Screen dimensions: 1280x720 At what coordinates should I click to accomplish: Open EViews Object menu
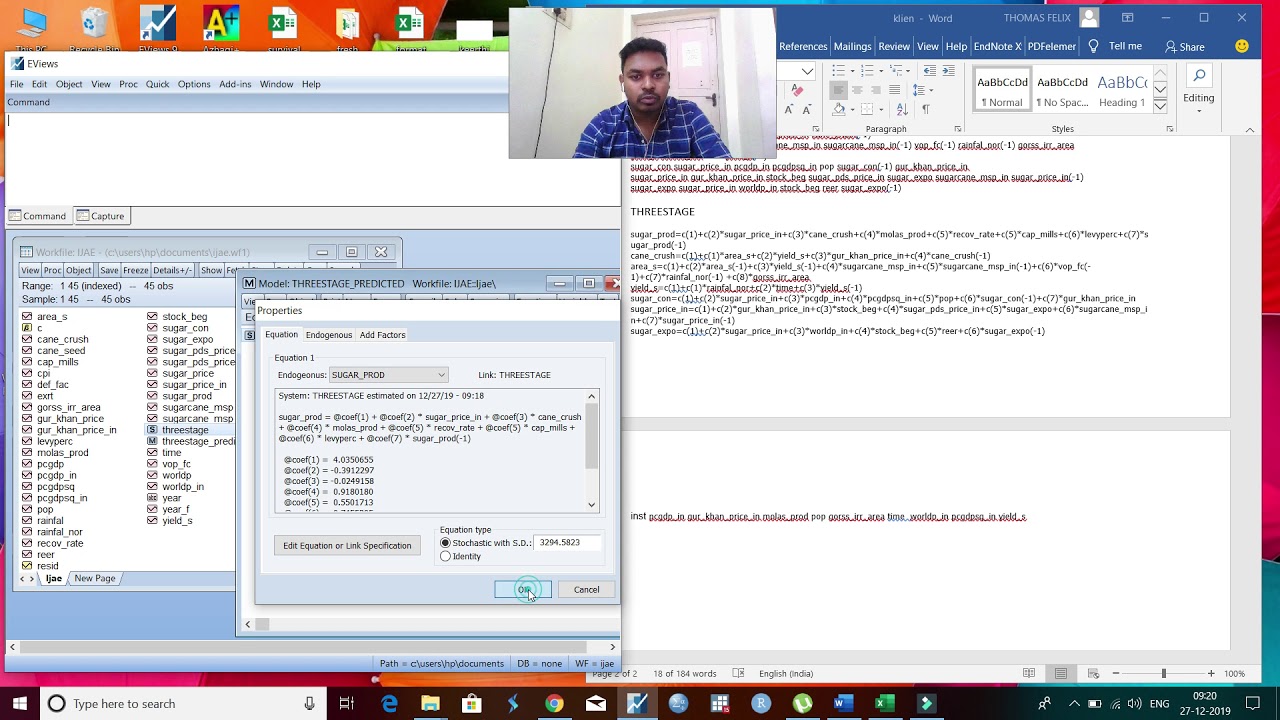pyautogui.click(x=69, y=84)
